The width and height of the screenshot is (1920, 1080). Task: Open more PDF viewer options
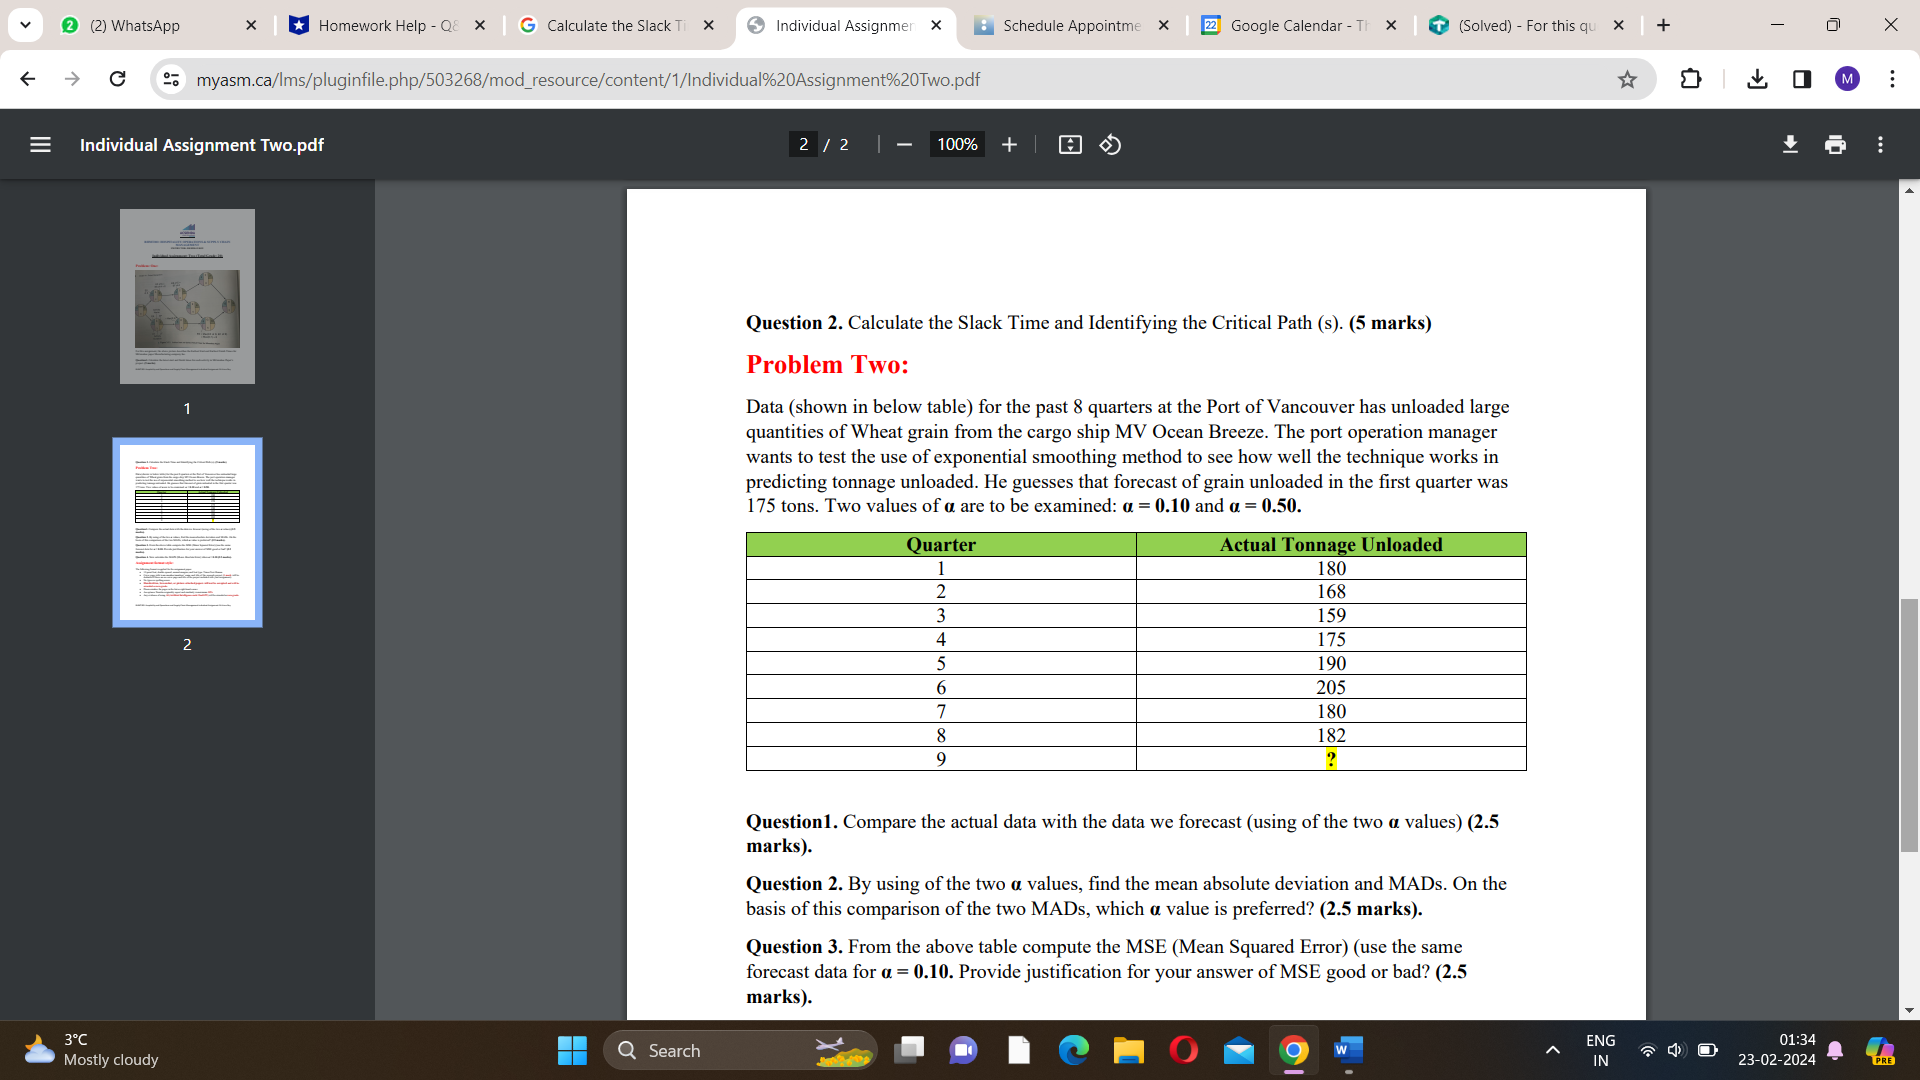coord(1880,144)
